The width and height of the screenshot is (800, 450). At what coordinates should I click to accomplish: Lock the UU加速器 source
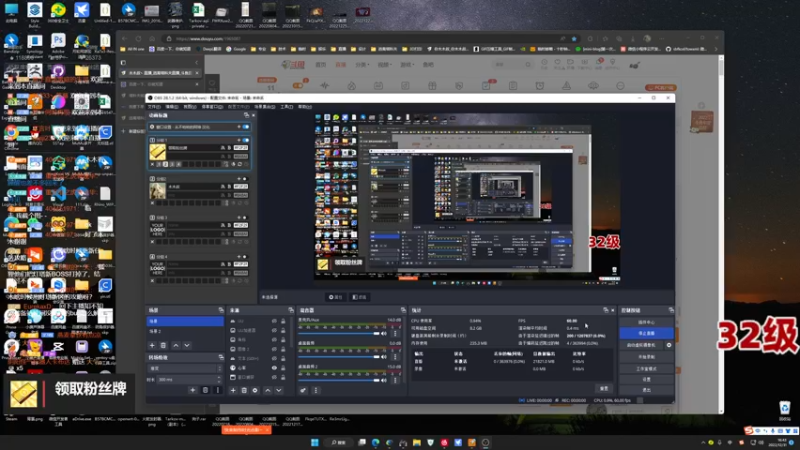[283, 330]
